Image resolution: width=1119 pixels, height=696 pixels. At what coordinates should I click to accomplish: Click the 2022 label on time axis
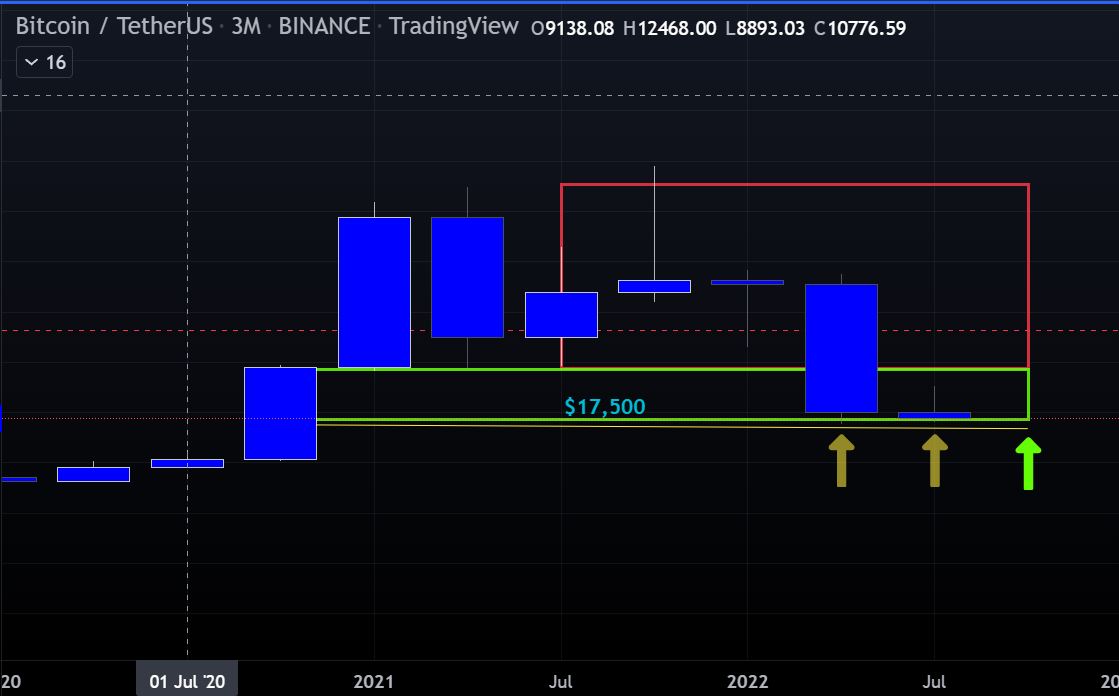tap(747, 682)
